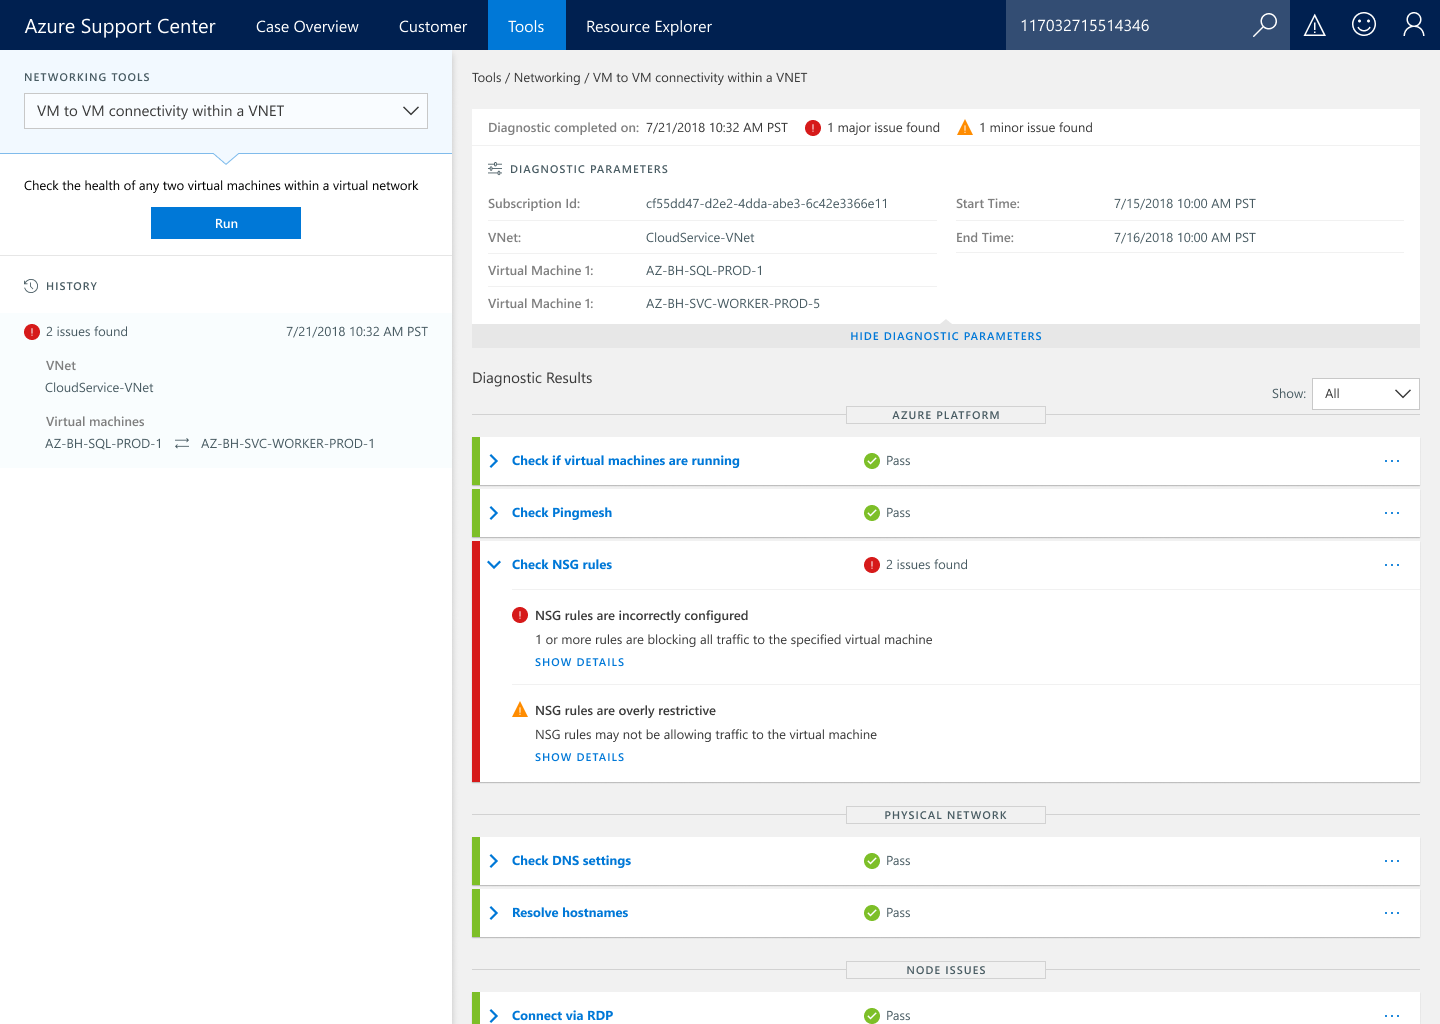Open Check if virtual machines are running link
The width and height of the screenshot is (1440, 1024).
[626, 461]
